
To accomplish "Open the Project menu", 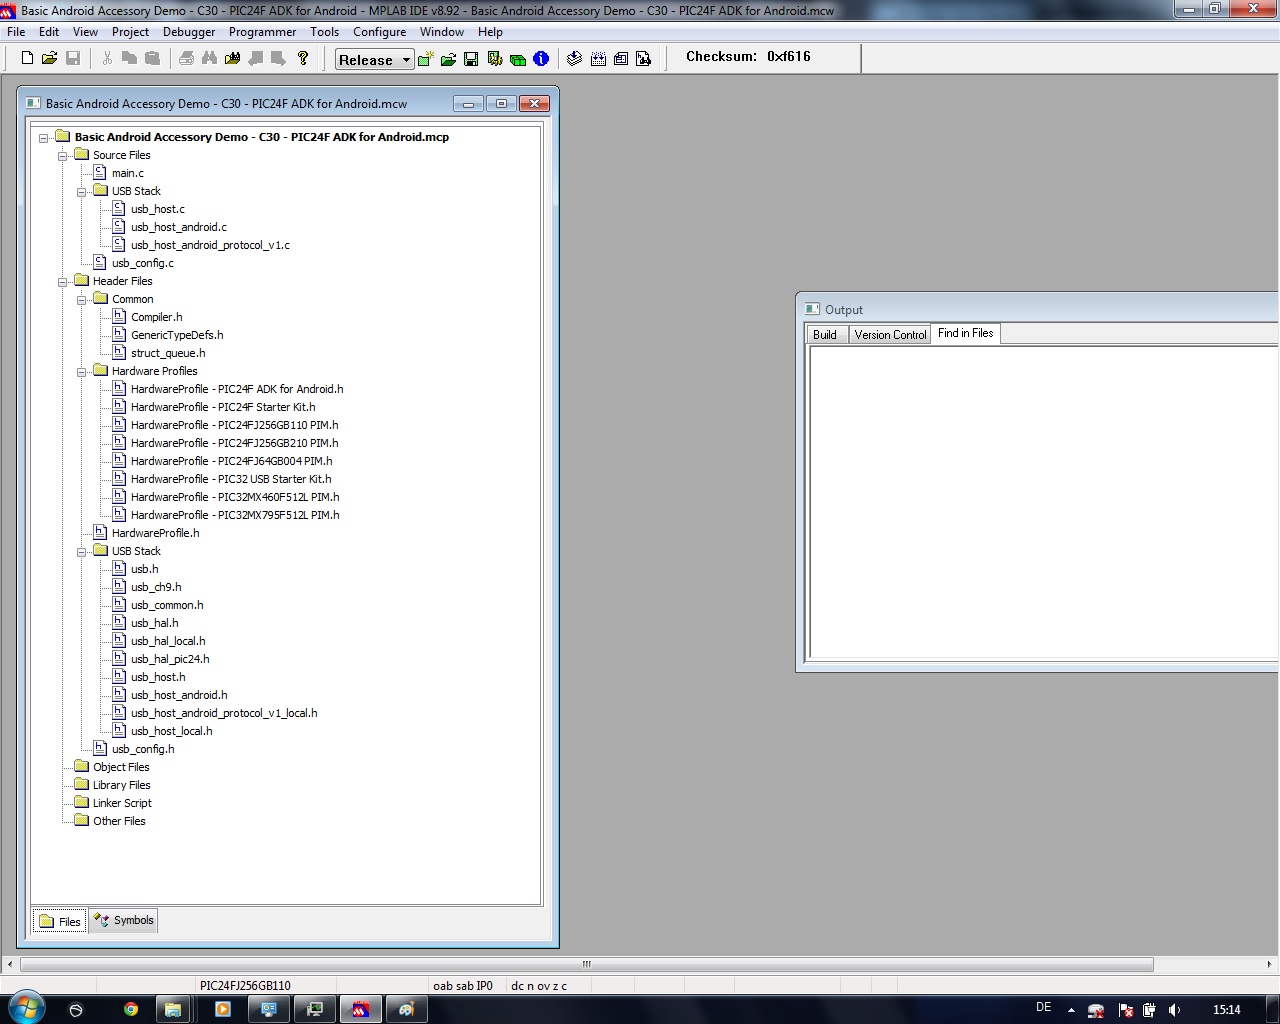I will (130, 32).
